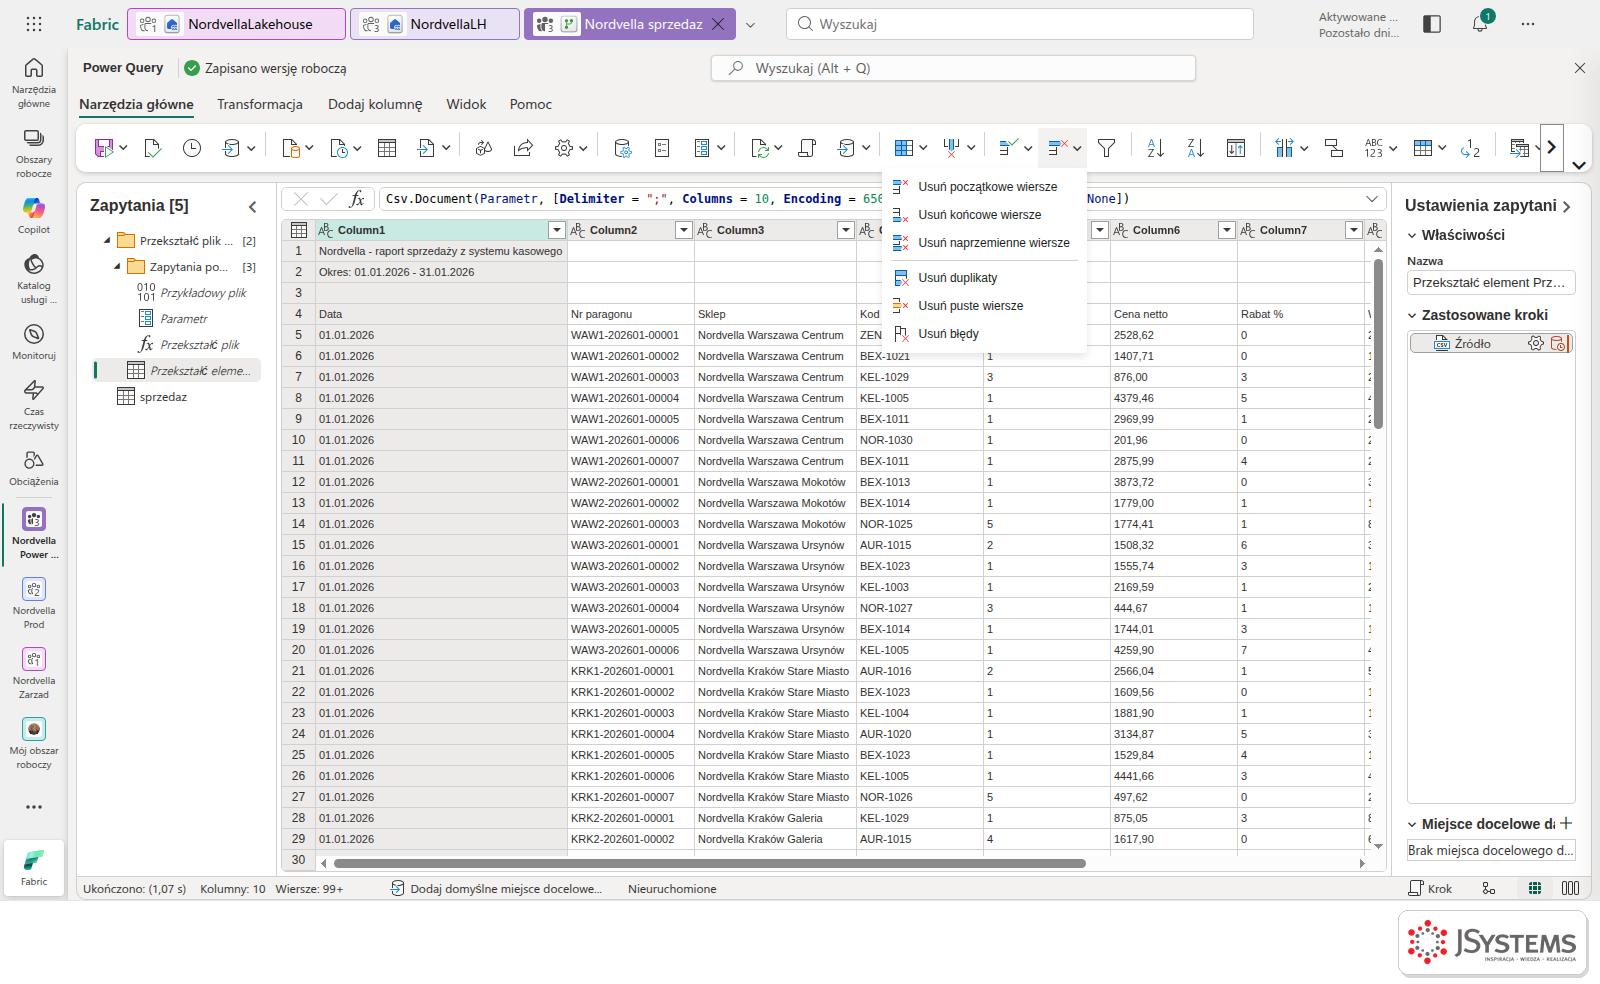This screenshot has width=1600, height=984.
Task: Open the ABC 123 data type icon
Action: point(1374,148)
